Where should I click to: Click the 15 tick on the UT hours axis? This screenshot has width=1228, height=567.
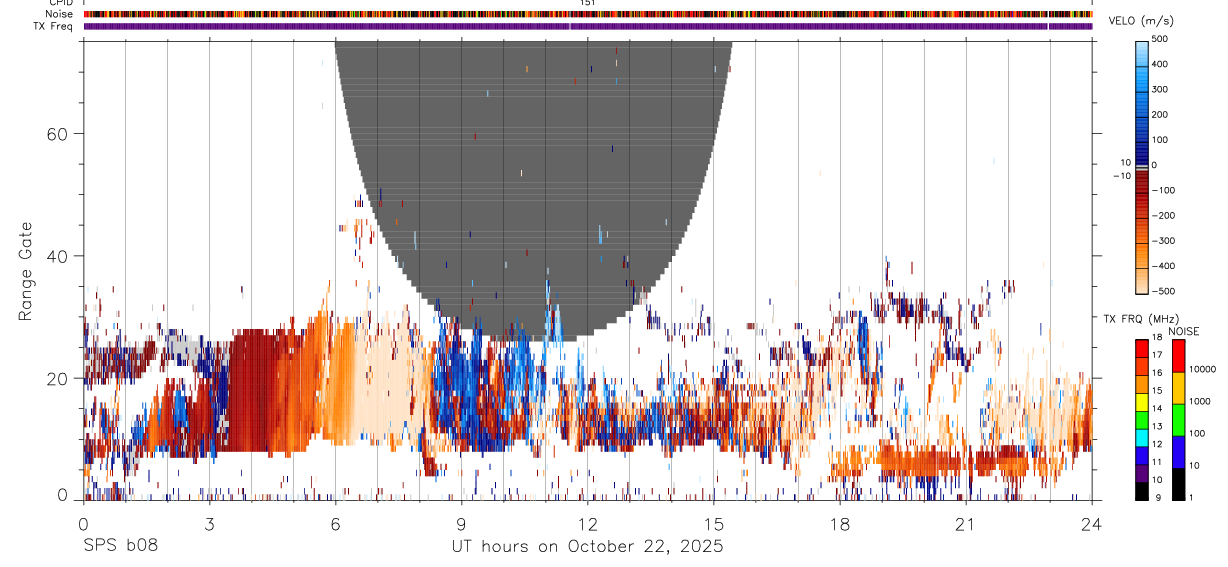[x=714, y=524]
